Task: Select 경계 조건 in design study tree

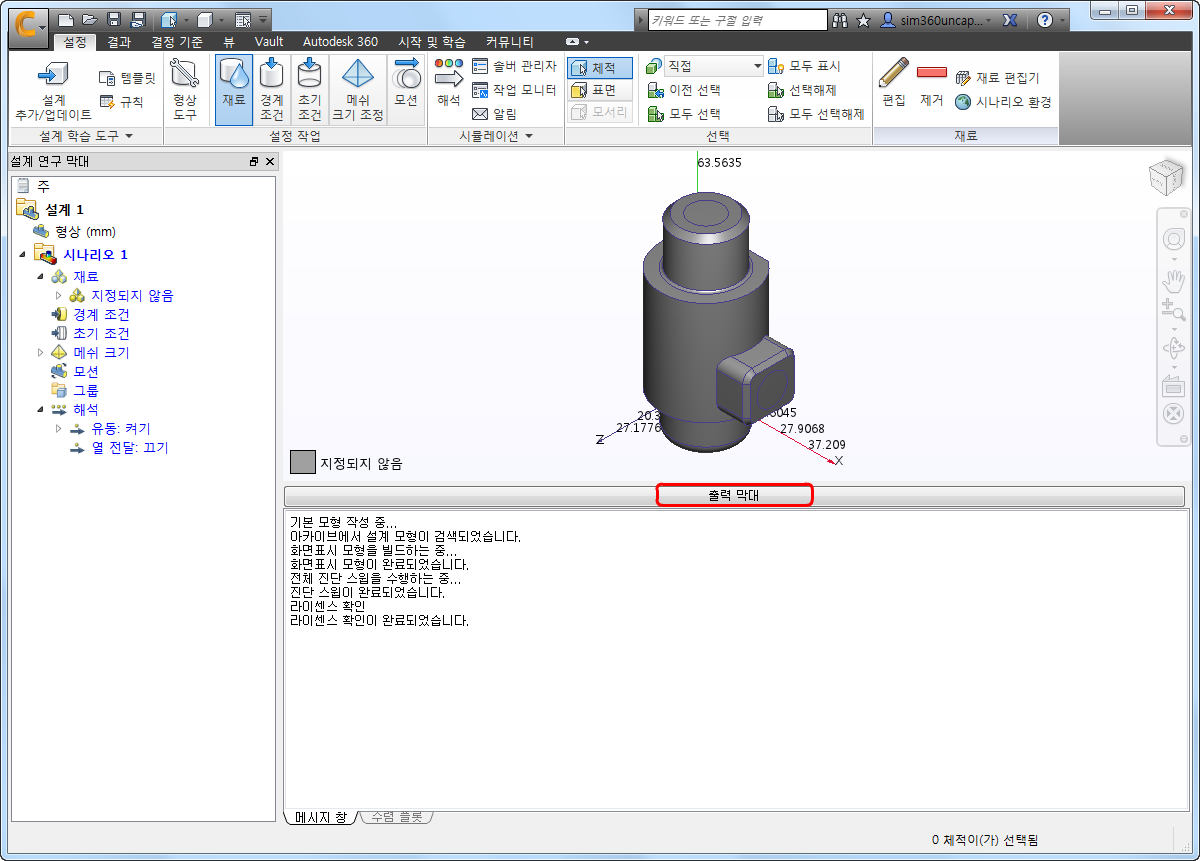Action: [101, 315]
